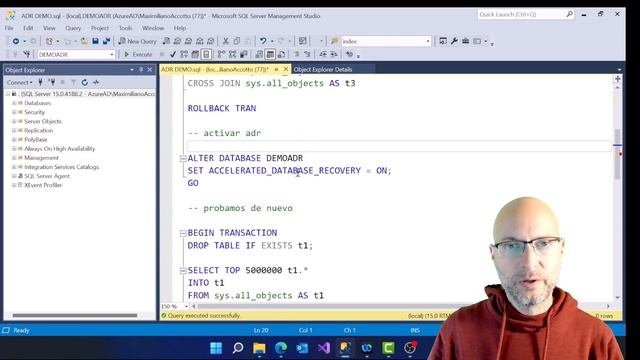Select Results to Grid icon
Screen dimensions: 640x360
(x=270, y=54)
